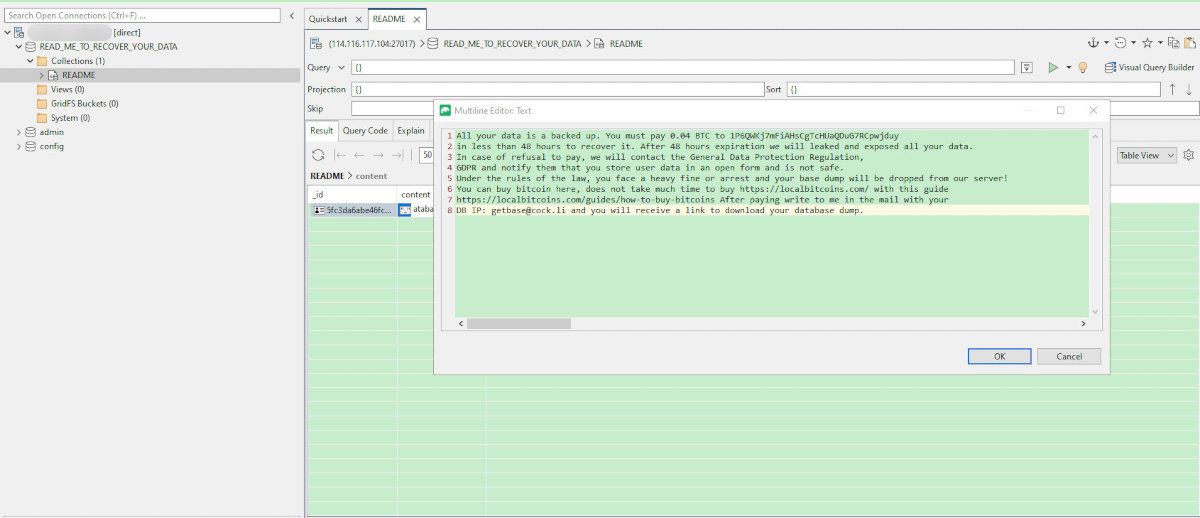Go to the previous results page

359,155
